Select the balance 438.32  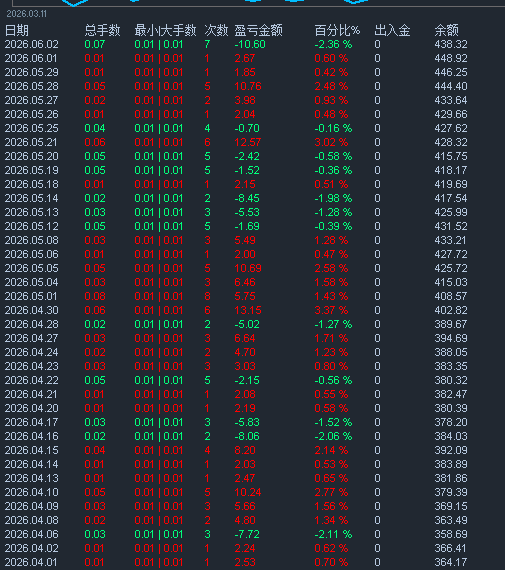coord(451,44)
